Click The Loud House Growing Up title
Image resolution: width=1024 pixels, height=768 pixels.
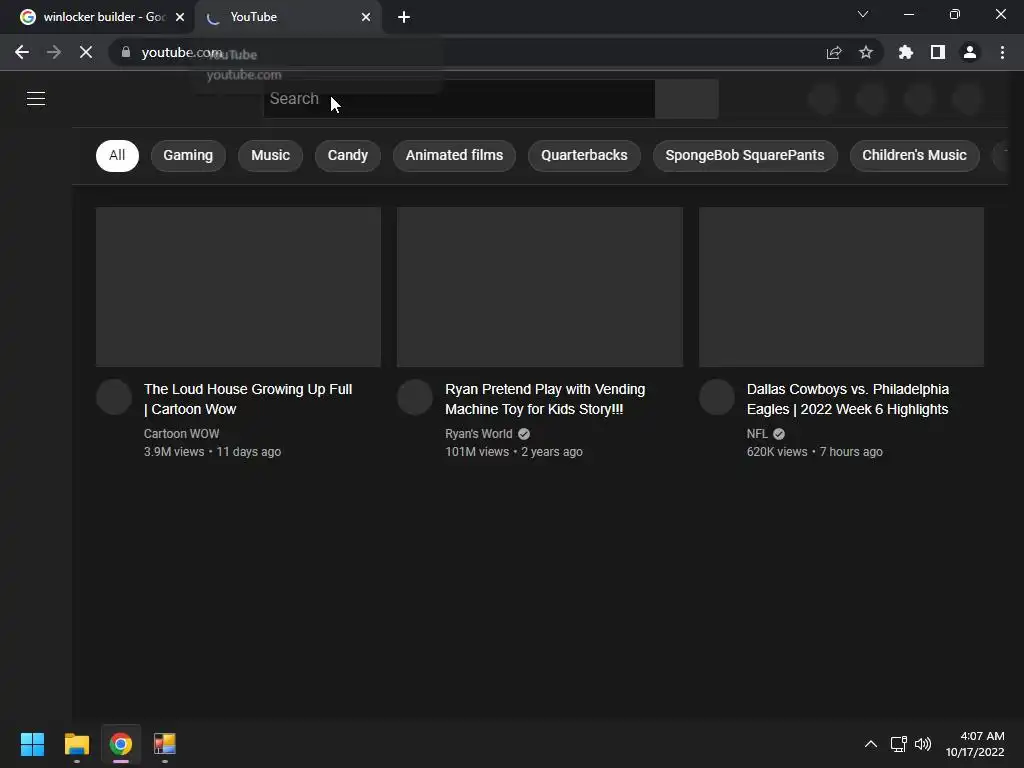248,399
